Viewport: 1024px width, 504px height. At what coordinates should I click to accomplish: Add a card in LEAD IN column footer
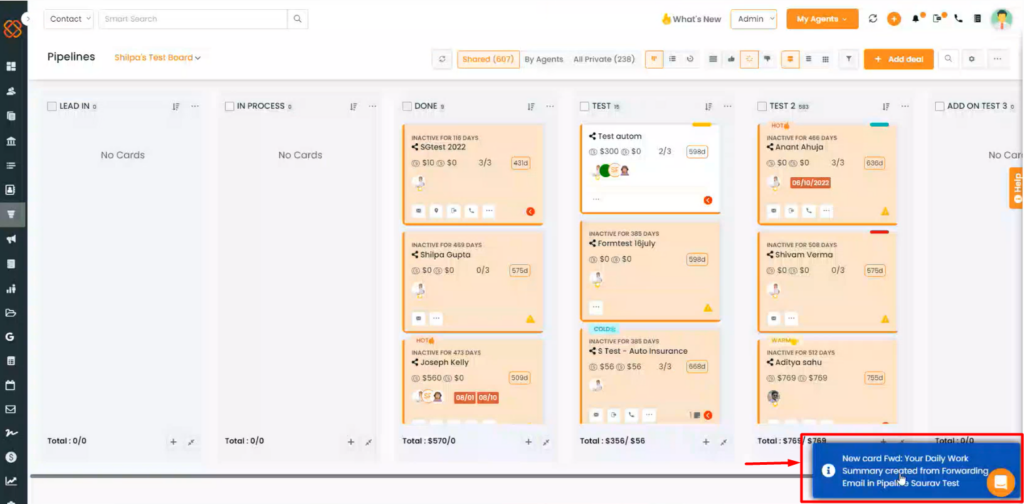[x=173, y=442]
